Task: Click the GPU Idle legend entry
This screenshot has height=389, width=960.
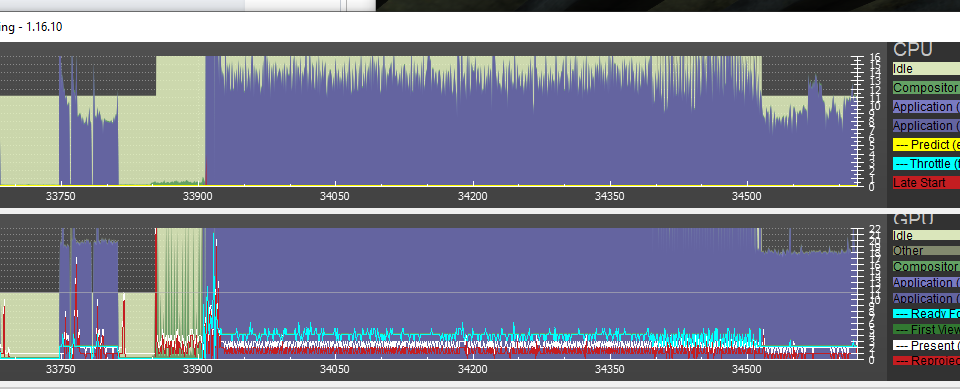Action: (926, 236)
